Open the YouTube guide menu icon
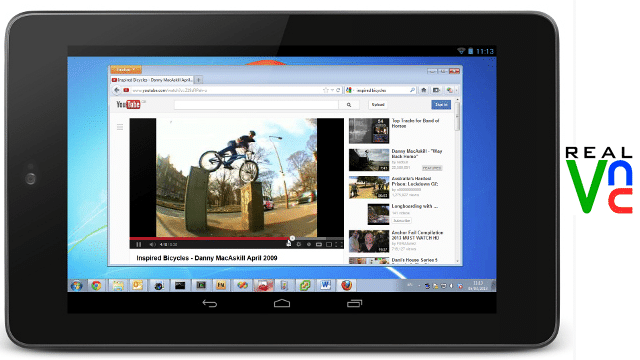The image size is (640, 360). pos(120,127)
